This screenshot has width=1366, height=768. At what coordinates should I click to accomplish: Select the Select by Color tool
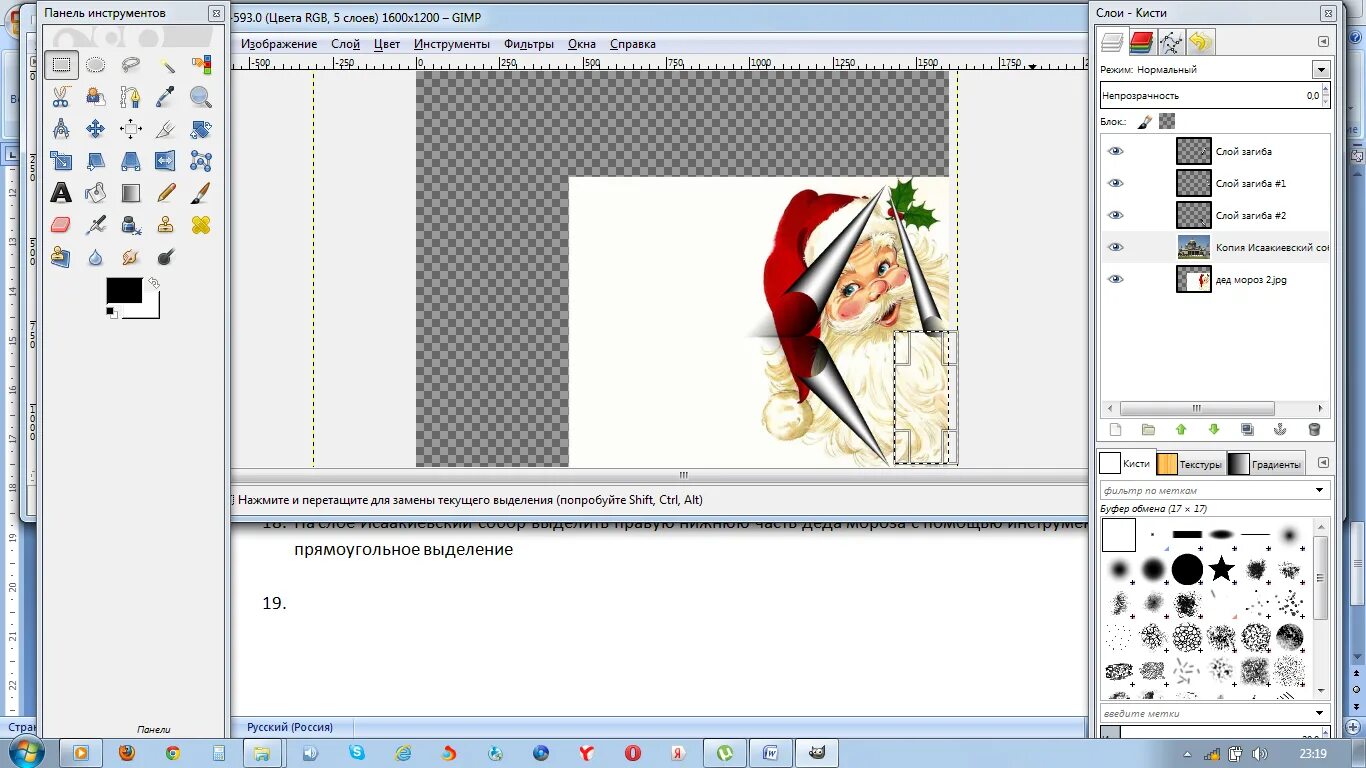click(201, 65)
